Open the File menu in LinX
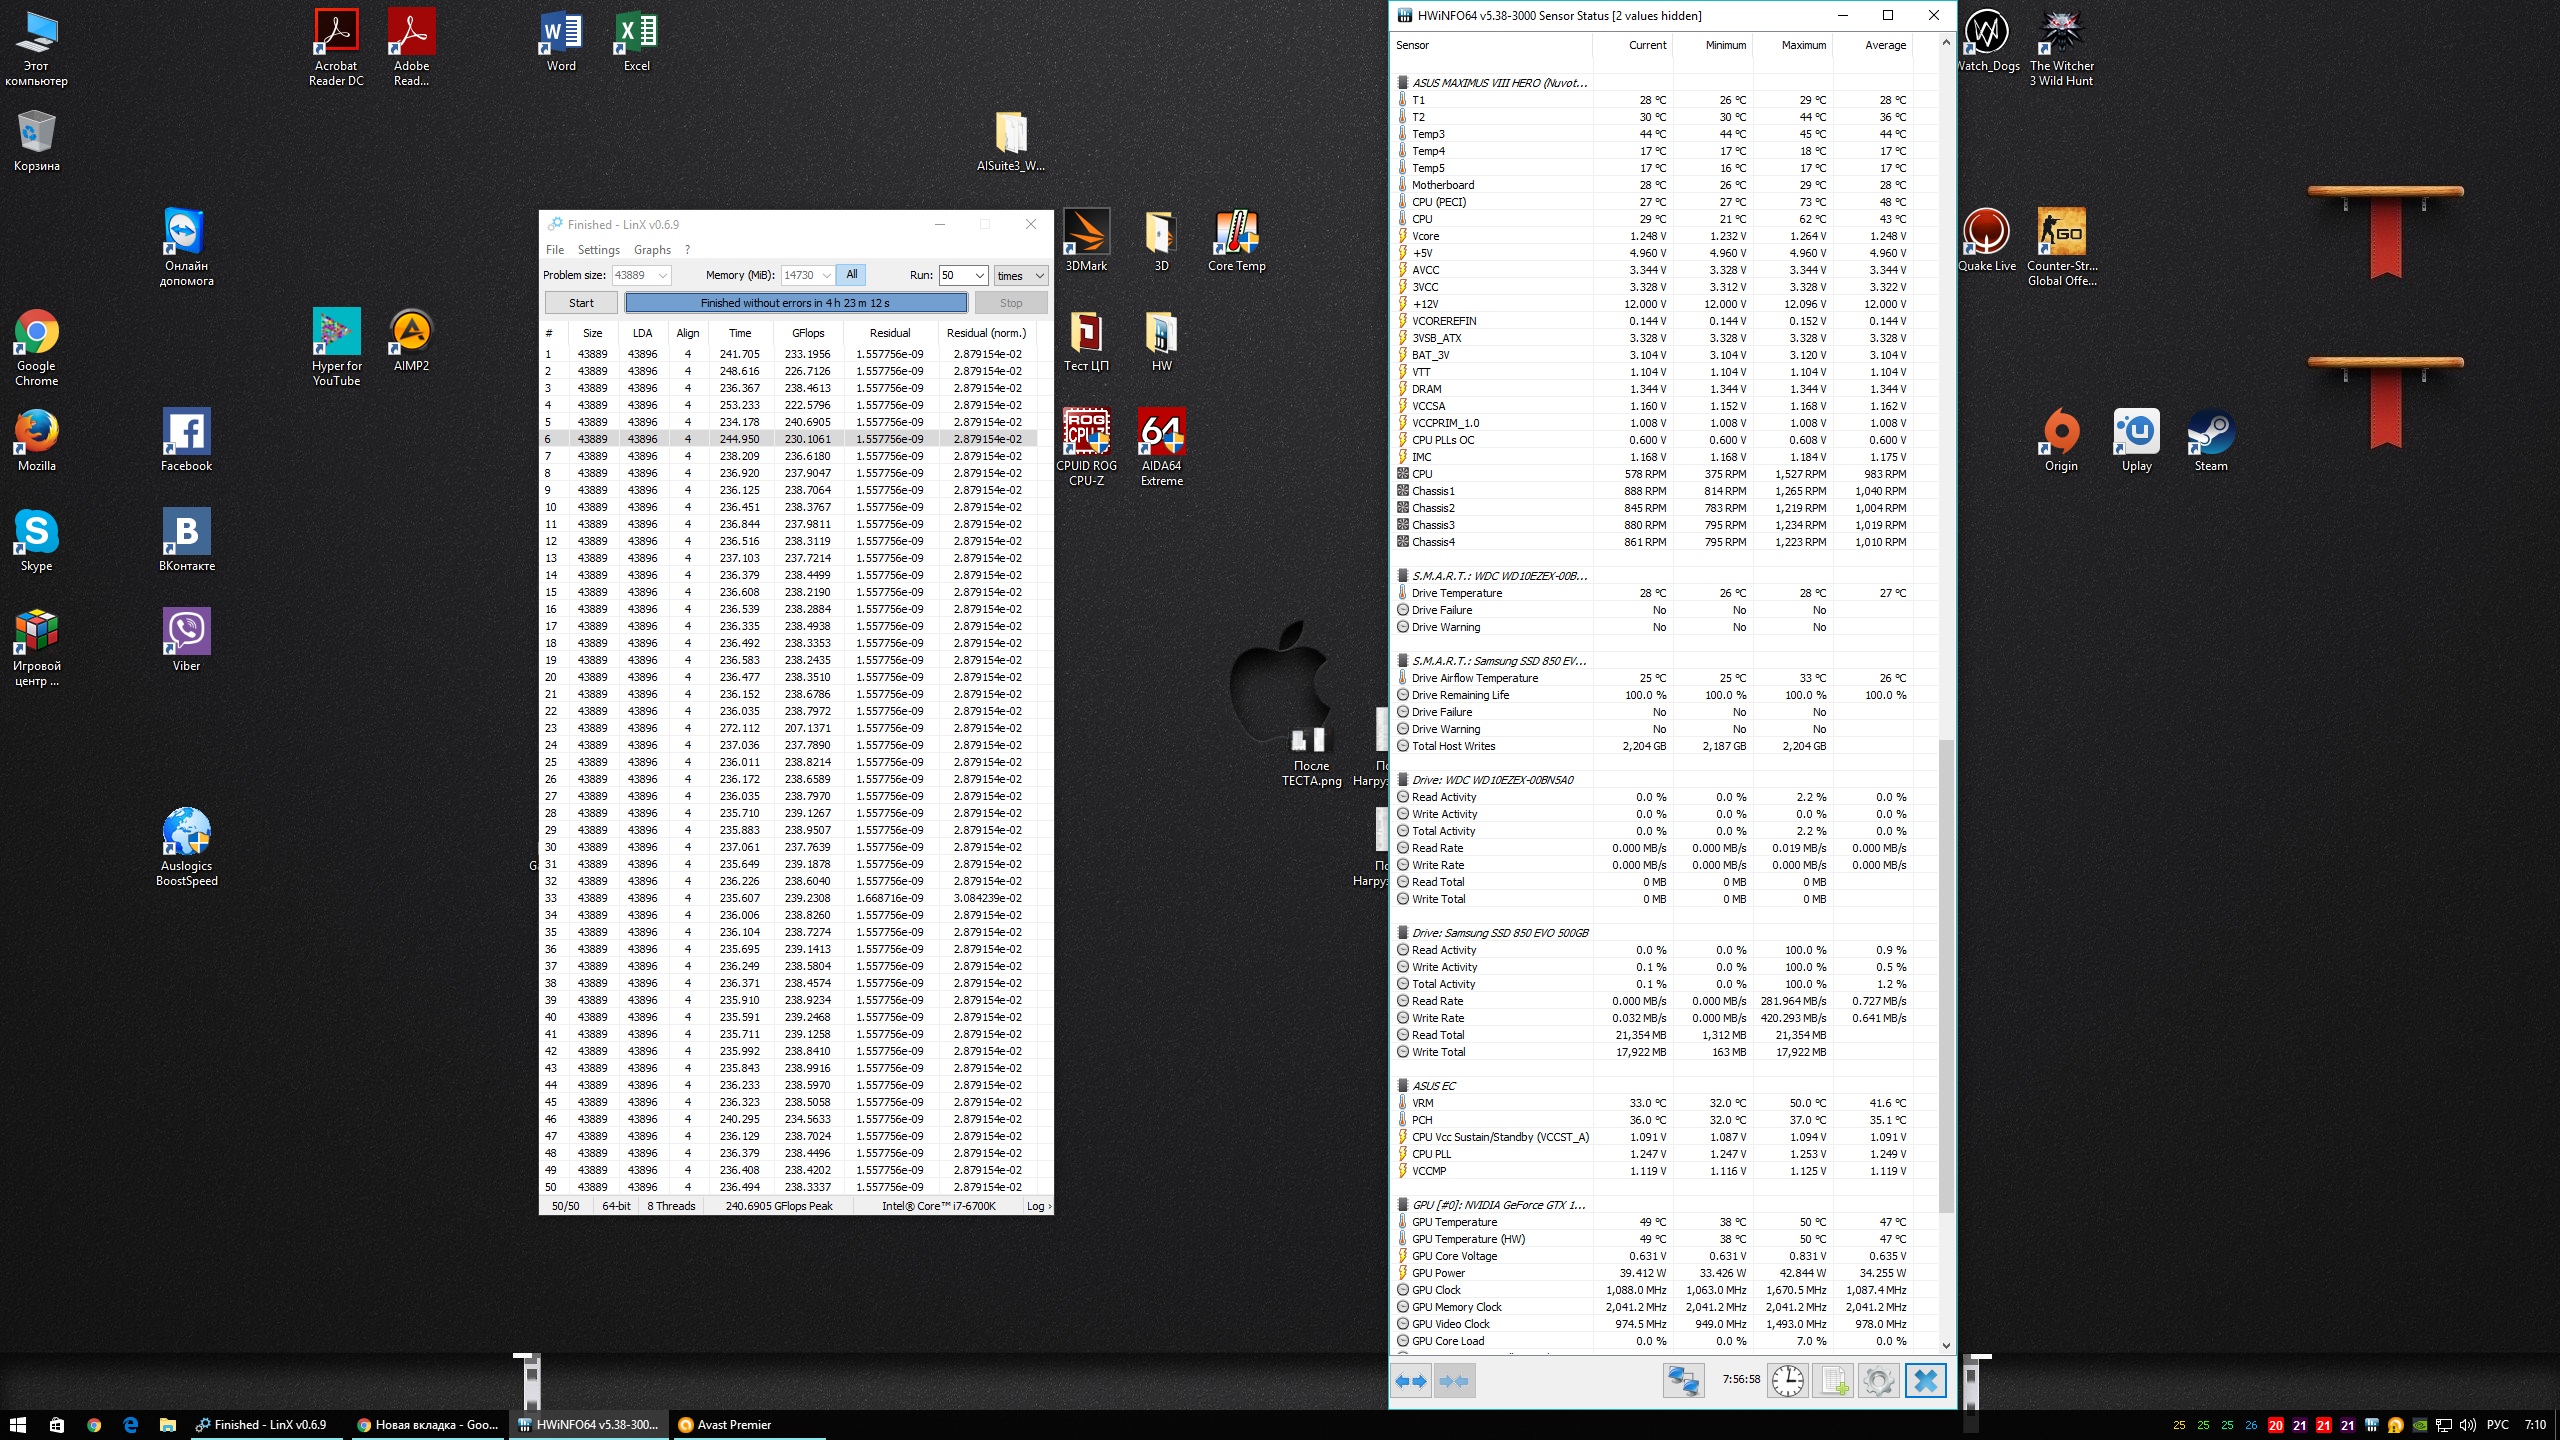2560x1440 pixels. pyautogui.click(x=555, y=250)
